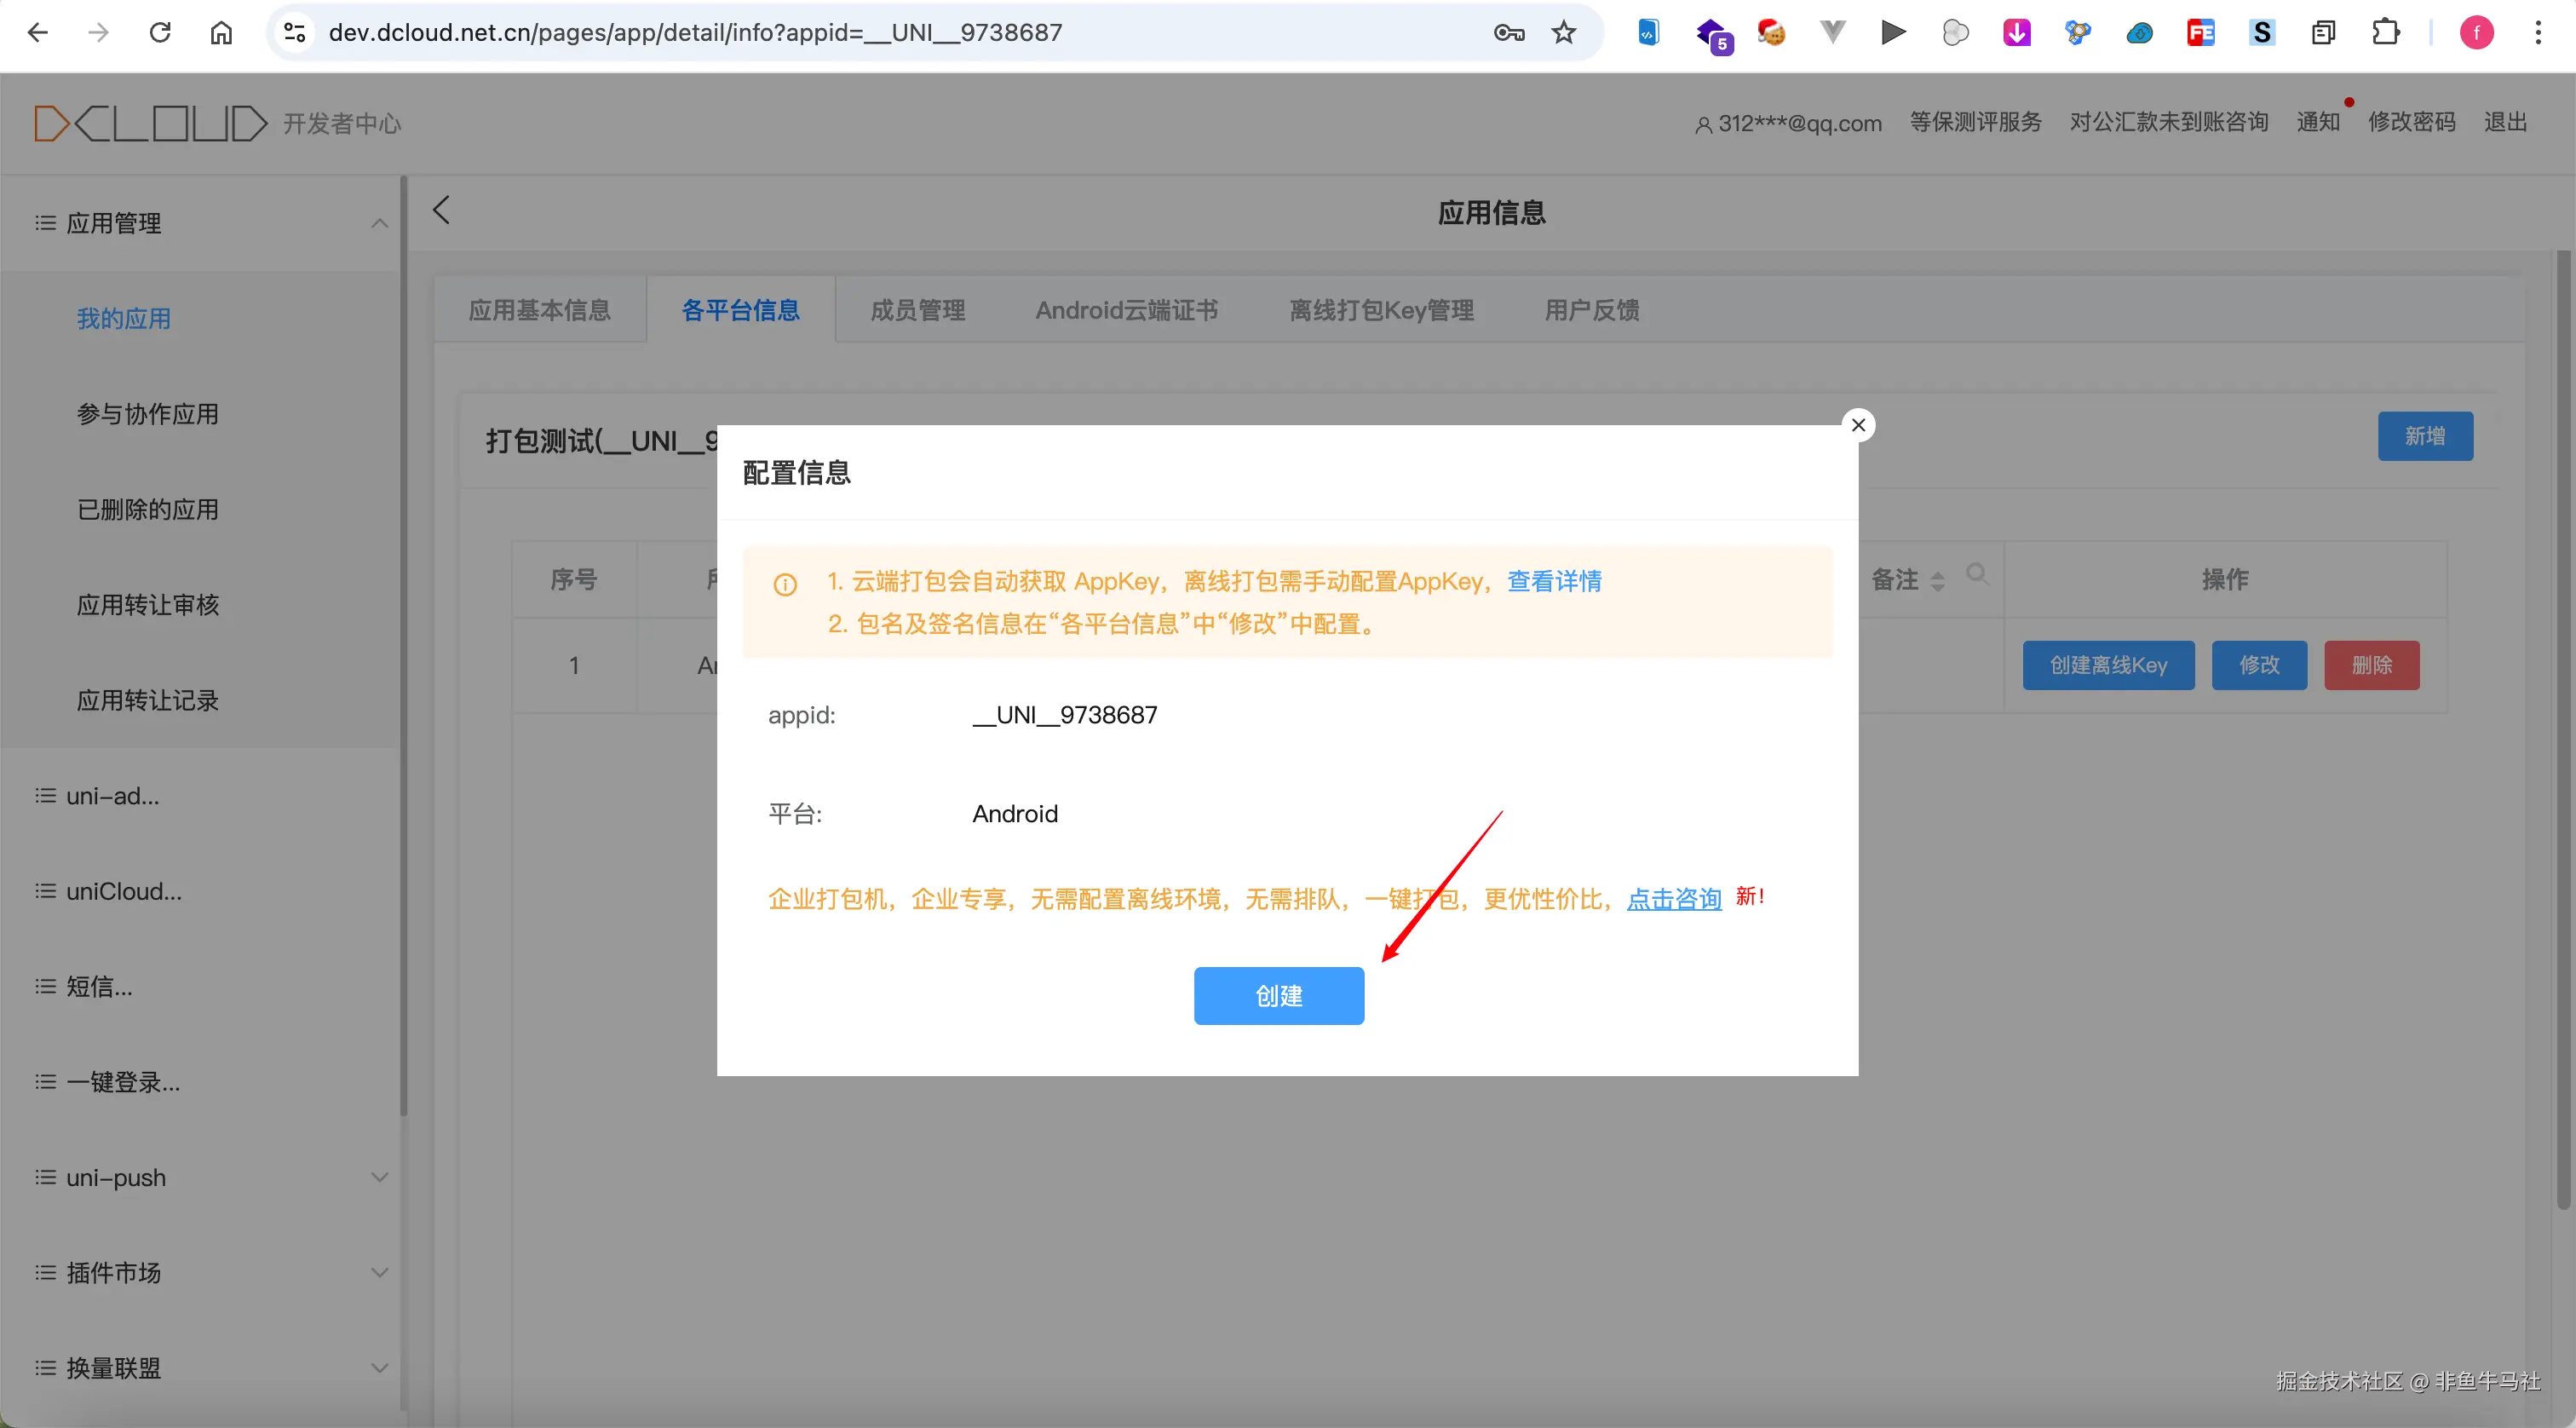Sort the 备注 column using sort arrows
This screenshot has width=2576, height=1428.
1938,581
